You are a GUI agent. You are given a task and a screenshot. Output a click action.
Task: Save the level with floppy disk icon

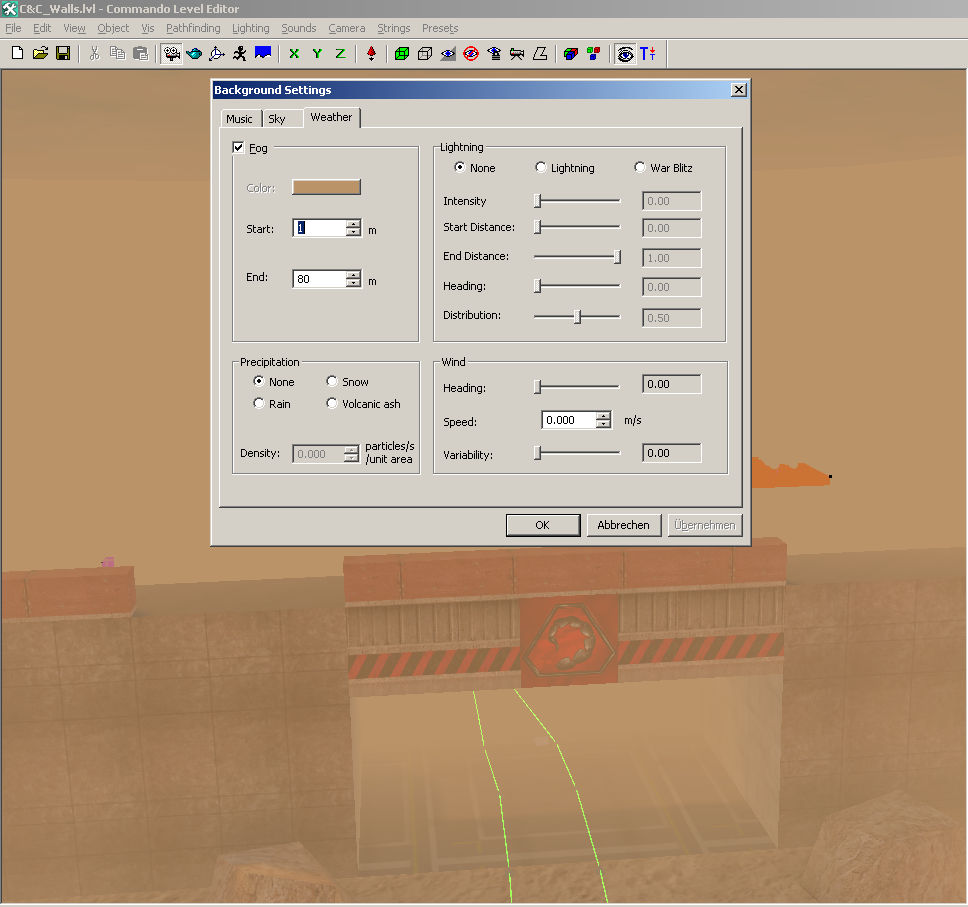click(x=62, y=53)
